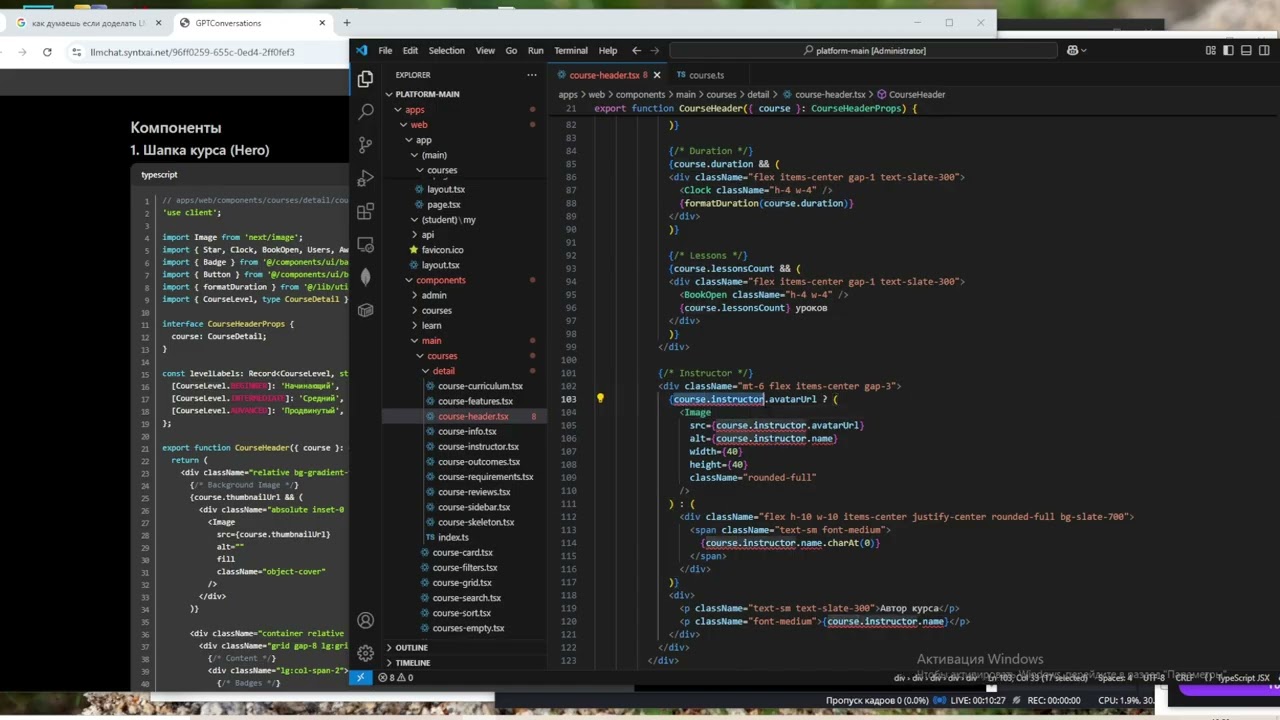Click the UTF-8 encoding in status bar
Image resolution: width=1280 pixels, height=720 pixels.
coord(1155,677)
